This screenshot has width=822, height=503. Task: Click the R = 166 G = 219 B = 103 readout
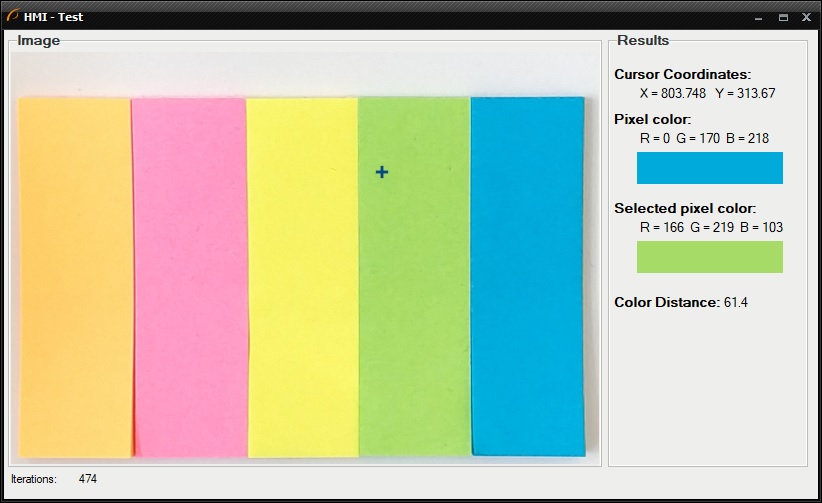coord(710,227)
